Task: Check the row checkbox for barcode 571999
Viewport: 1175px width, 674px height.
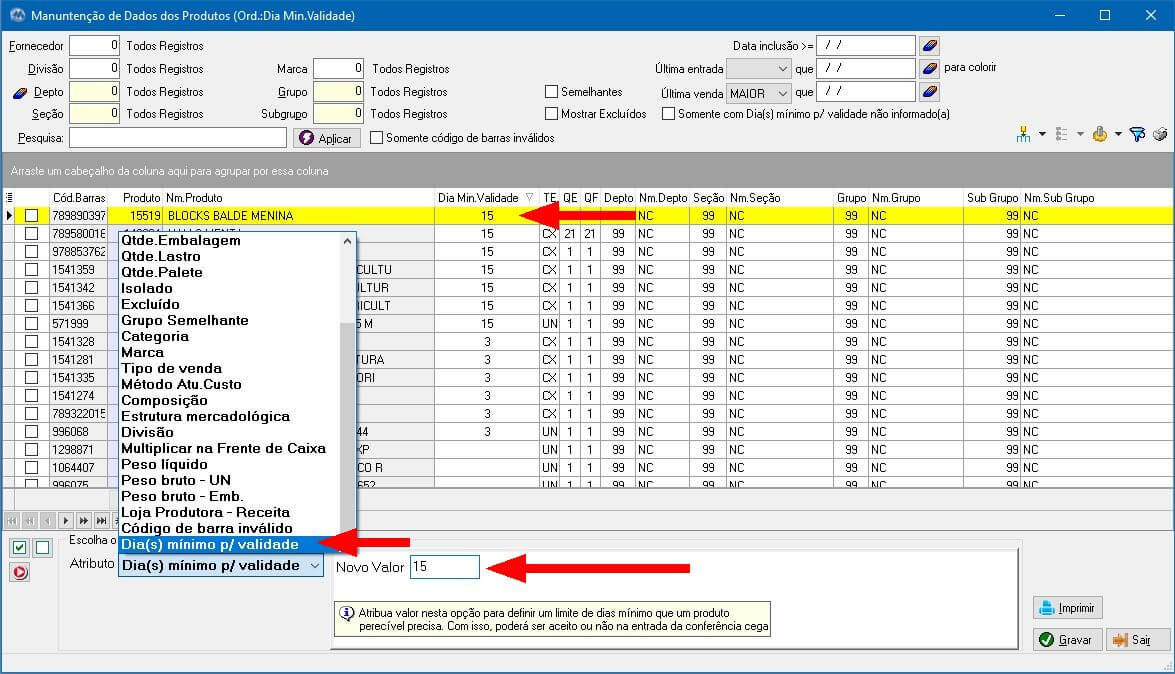Action: point(31,324)
